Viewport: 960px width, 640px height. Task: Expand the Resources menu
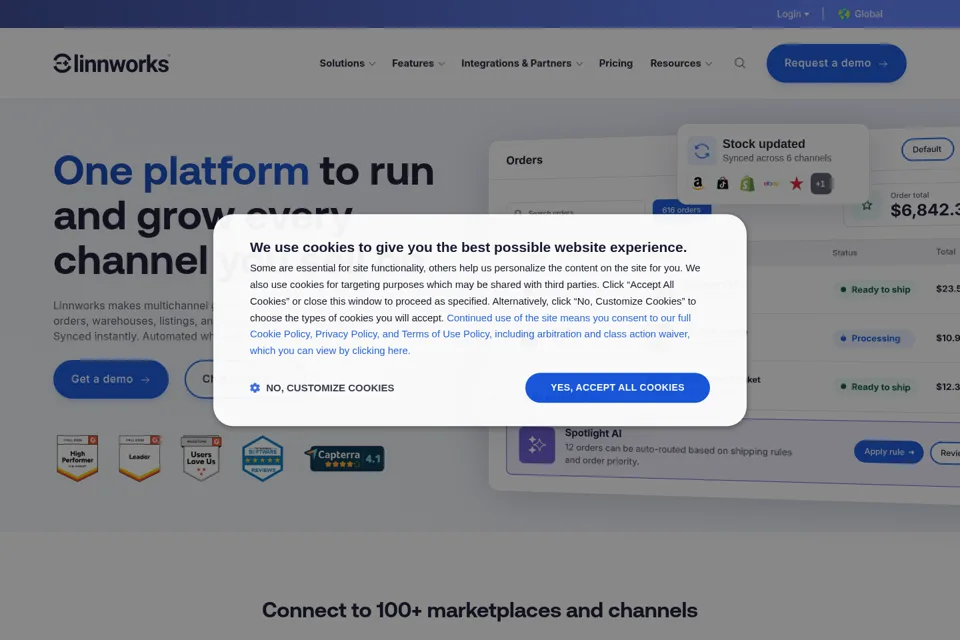(x=681, y=63)
